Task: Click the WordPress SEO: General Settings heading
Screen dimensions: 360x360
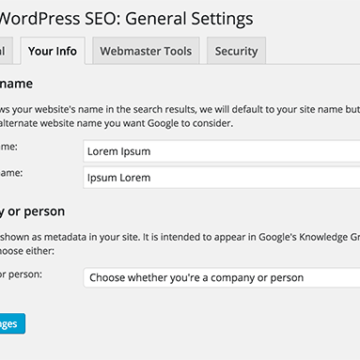Action: (126, 19)
